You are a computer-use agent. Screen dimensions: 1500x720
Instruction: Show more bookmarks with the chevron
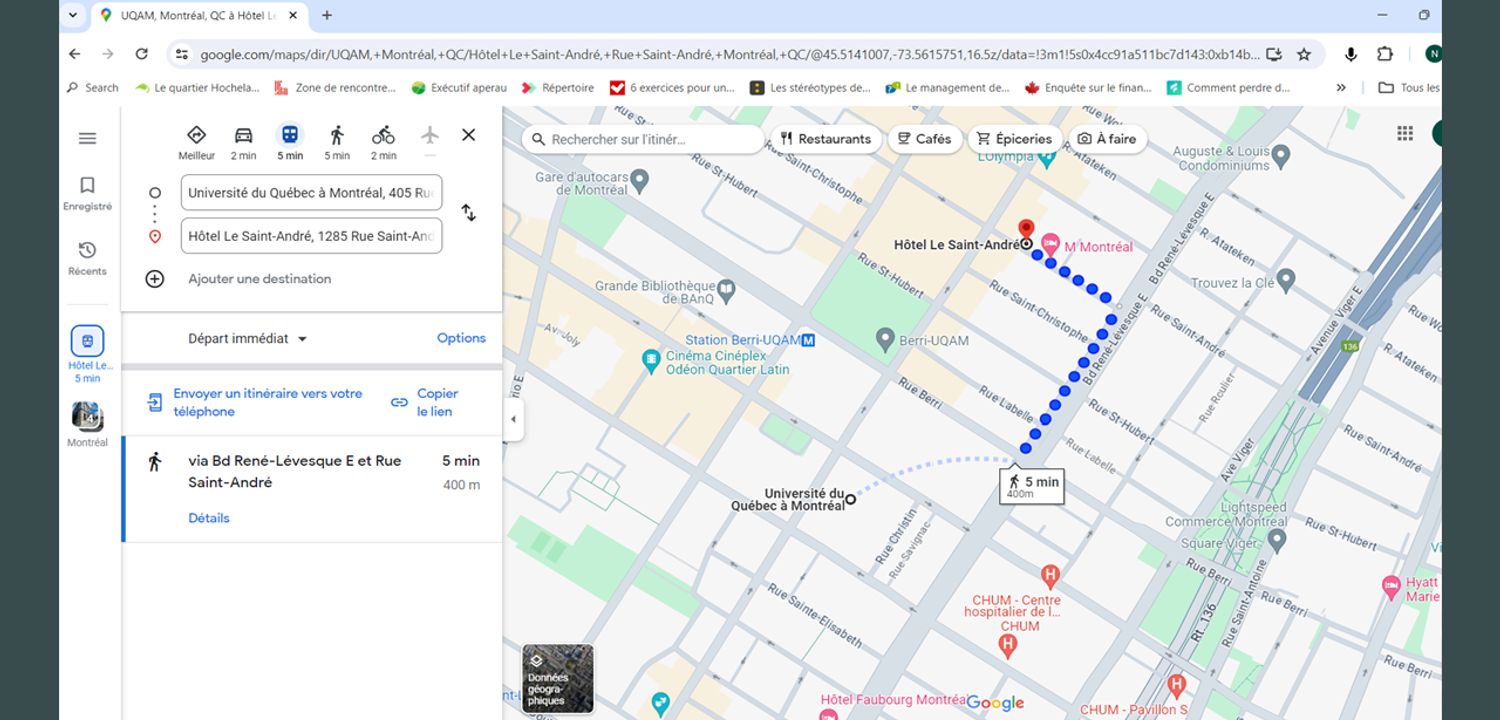1341,88
